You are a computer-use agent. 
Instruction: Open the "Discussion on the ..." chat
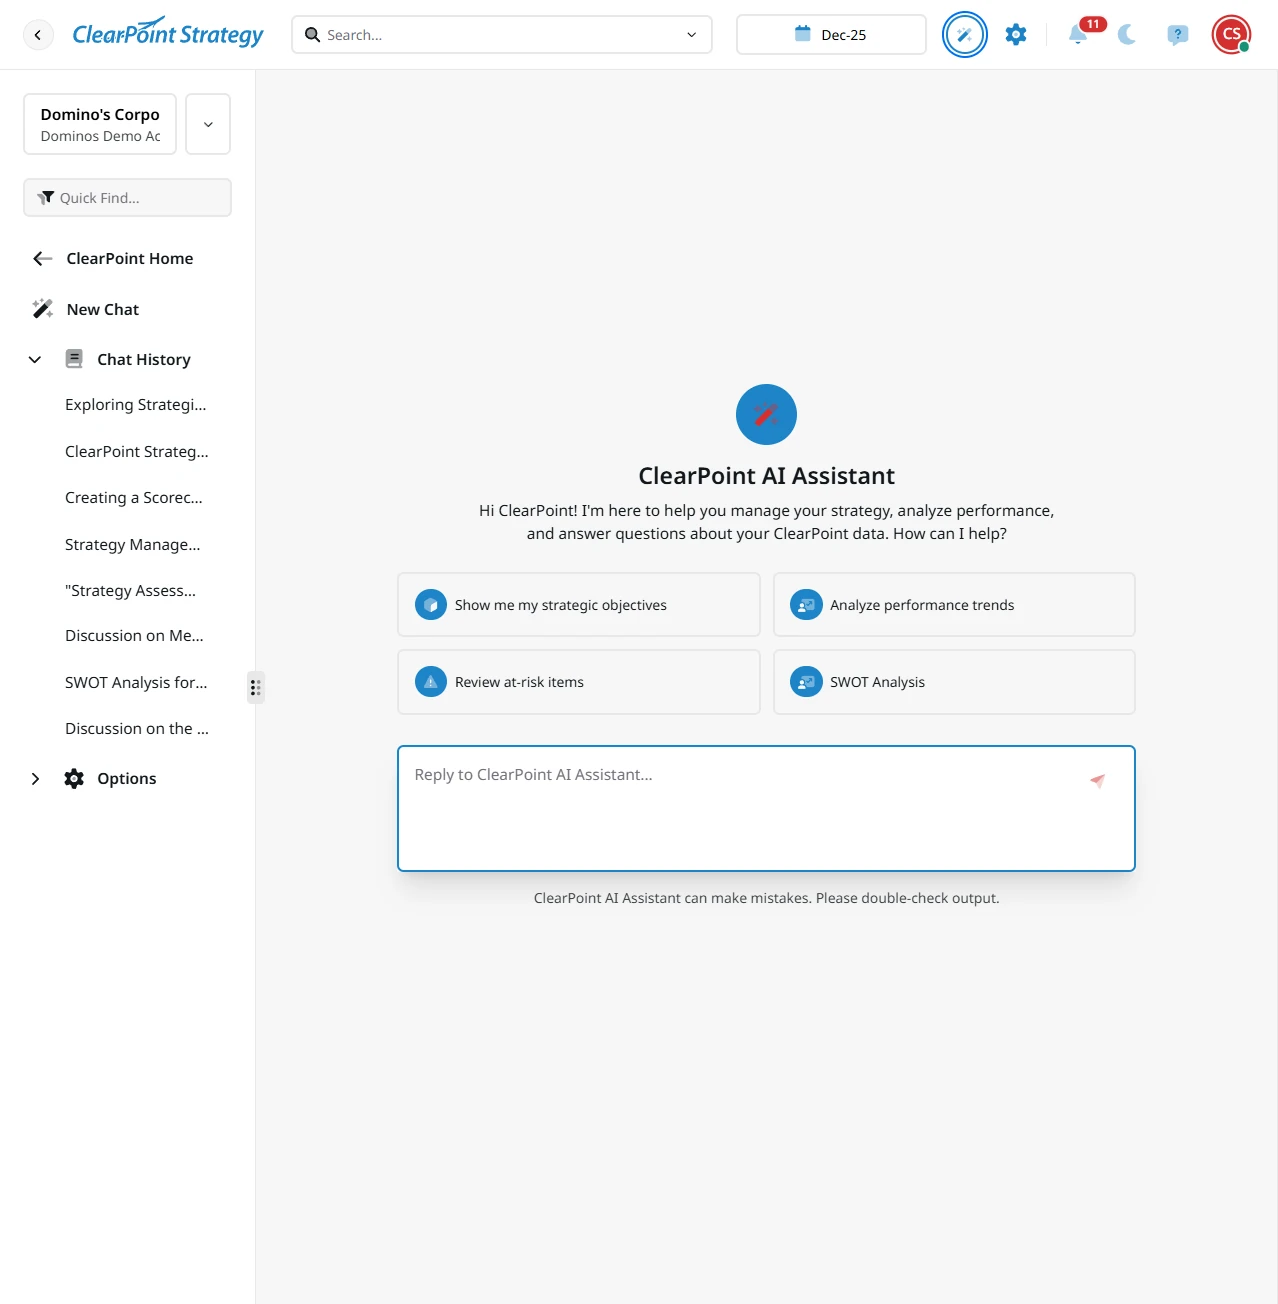click(137, 729)
